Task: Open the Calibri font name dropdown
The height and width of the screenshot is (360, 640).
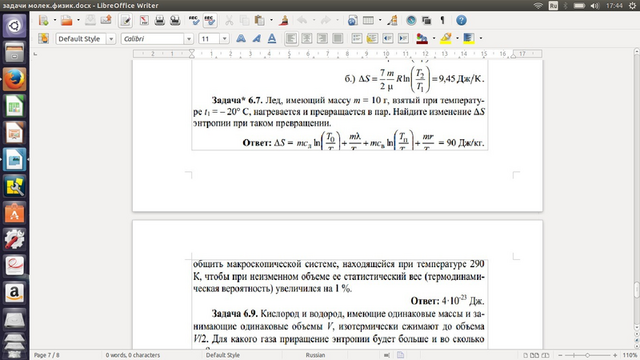Action: (x=189, y=39)
